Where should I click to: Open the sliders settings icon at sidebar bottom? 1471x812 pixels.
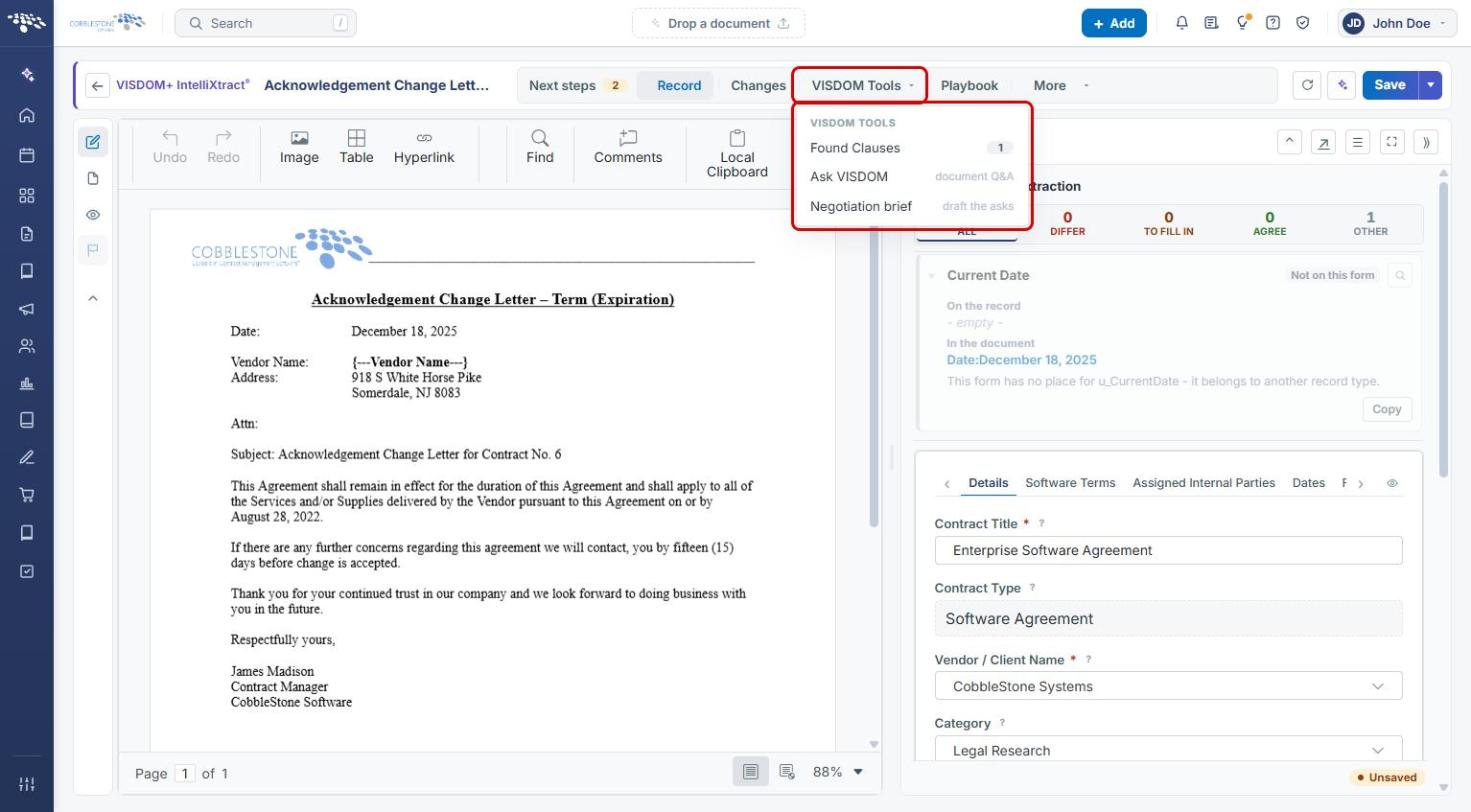click(27, 783)
